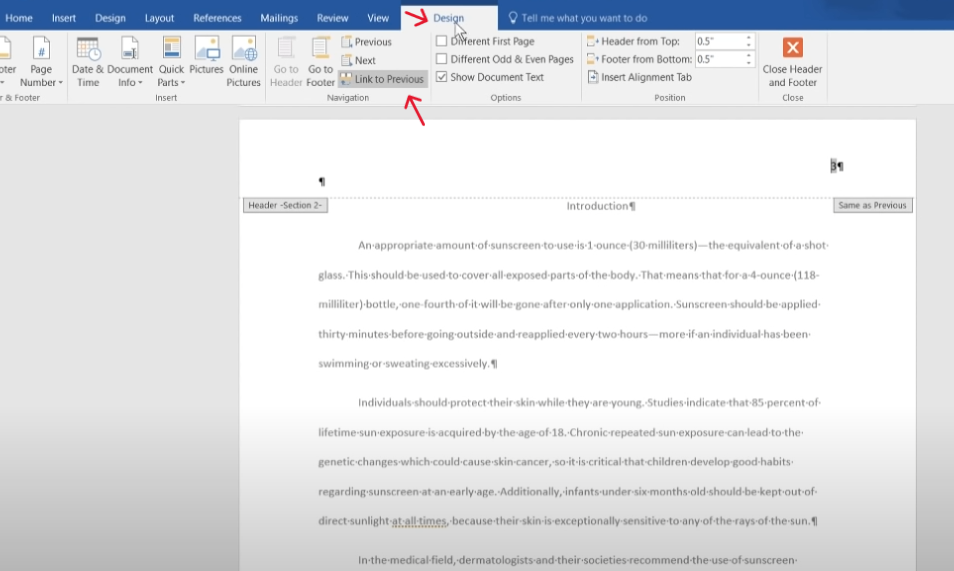Click the lightbulb Tell me icon

(x=513, y=18)
